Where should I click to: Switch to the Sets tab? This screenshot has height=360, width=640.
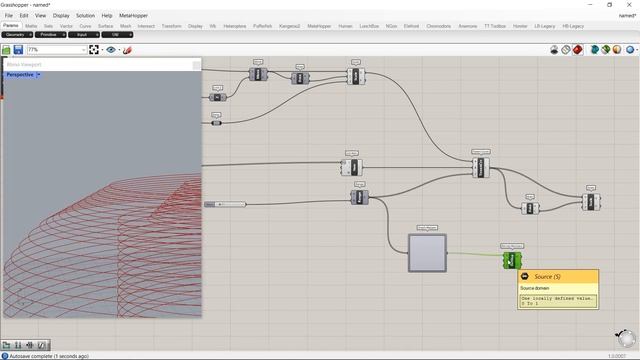(x=48, y=26)
